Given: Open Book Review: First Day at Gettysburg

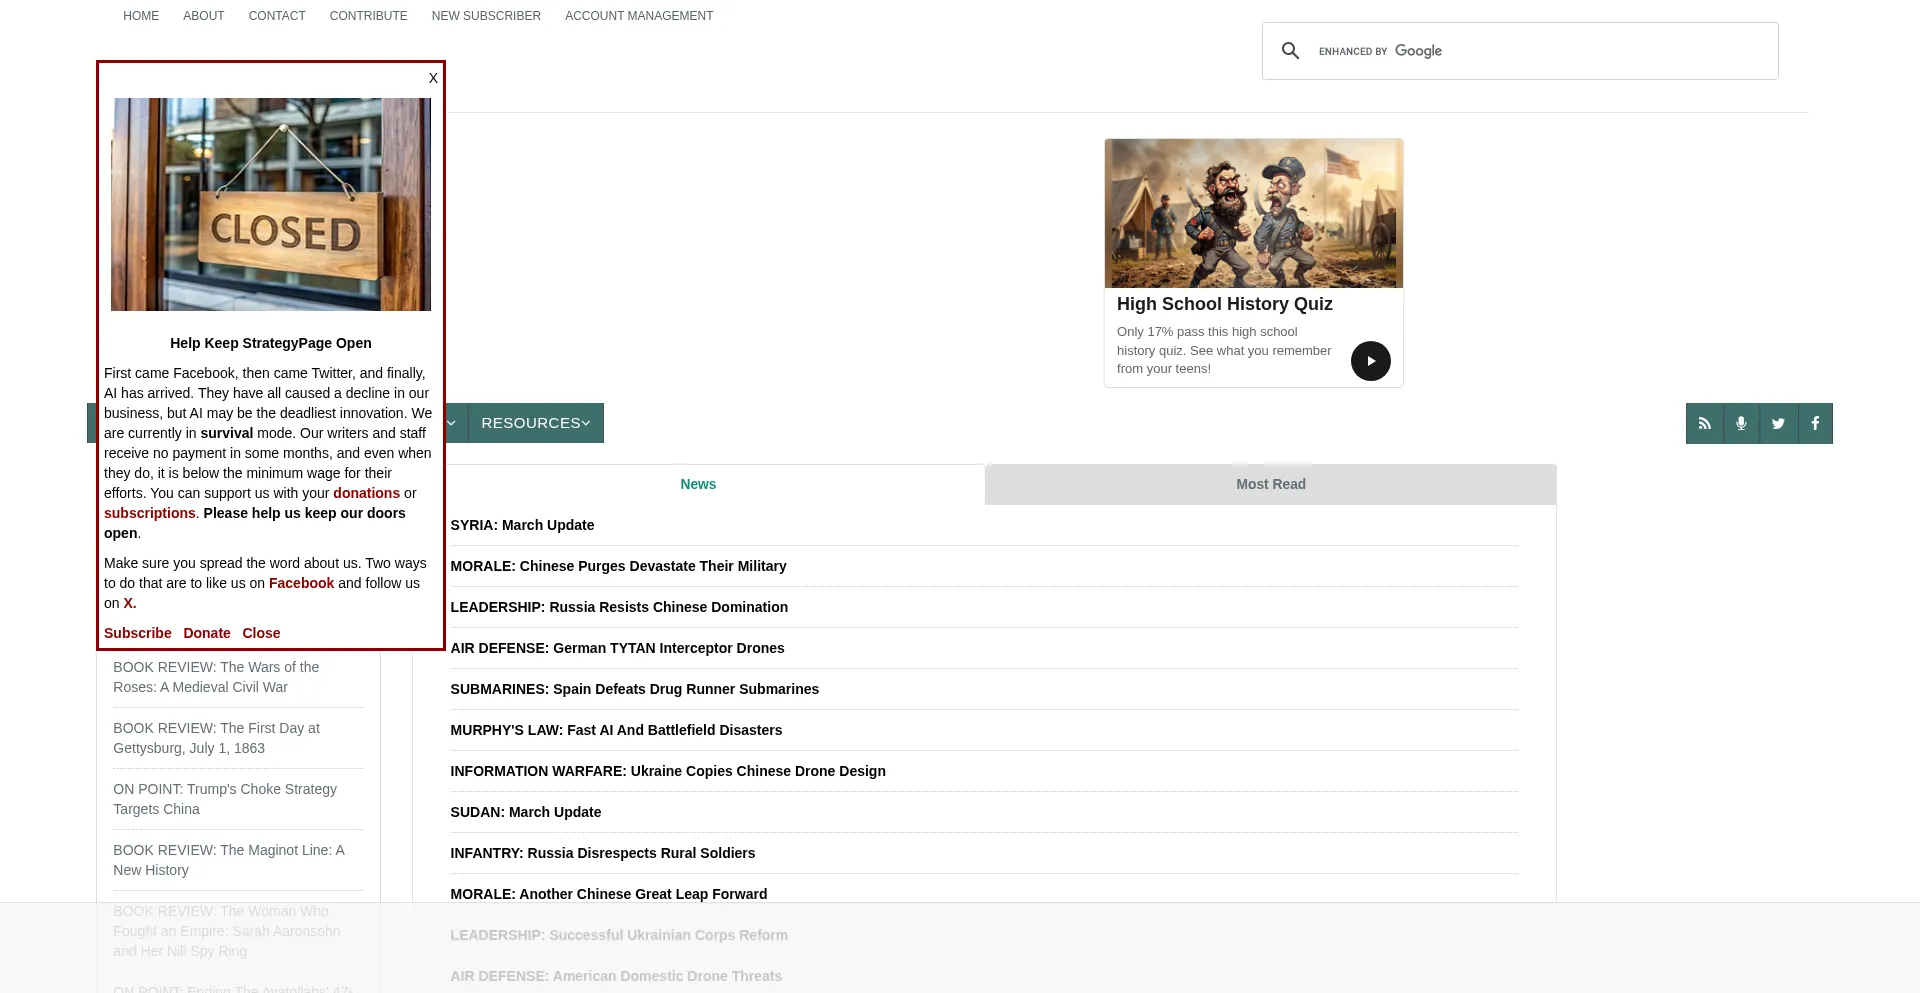Looking at the screenshot, I should click(216, 738).
